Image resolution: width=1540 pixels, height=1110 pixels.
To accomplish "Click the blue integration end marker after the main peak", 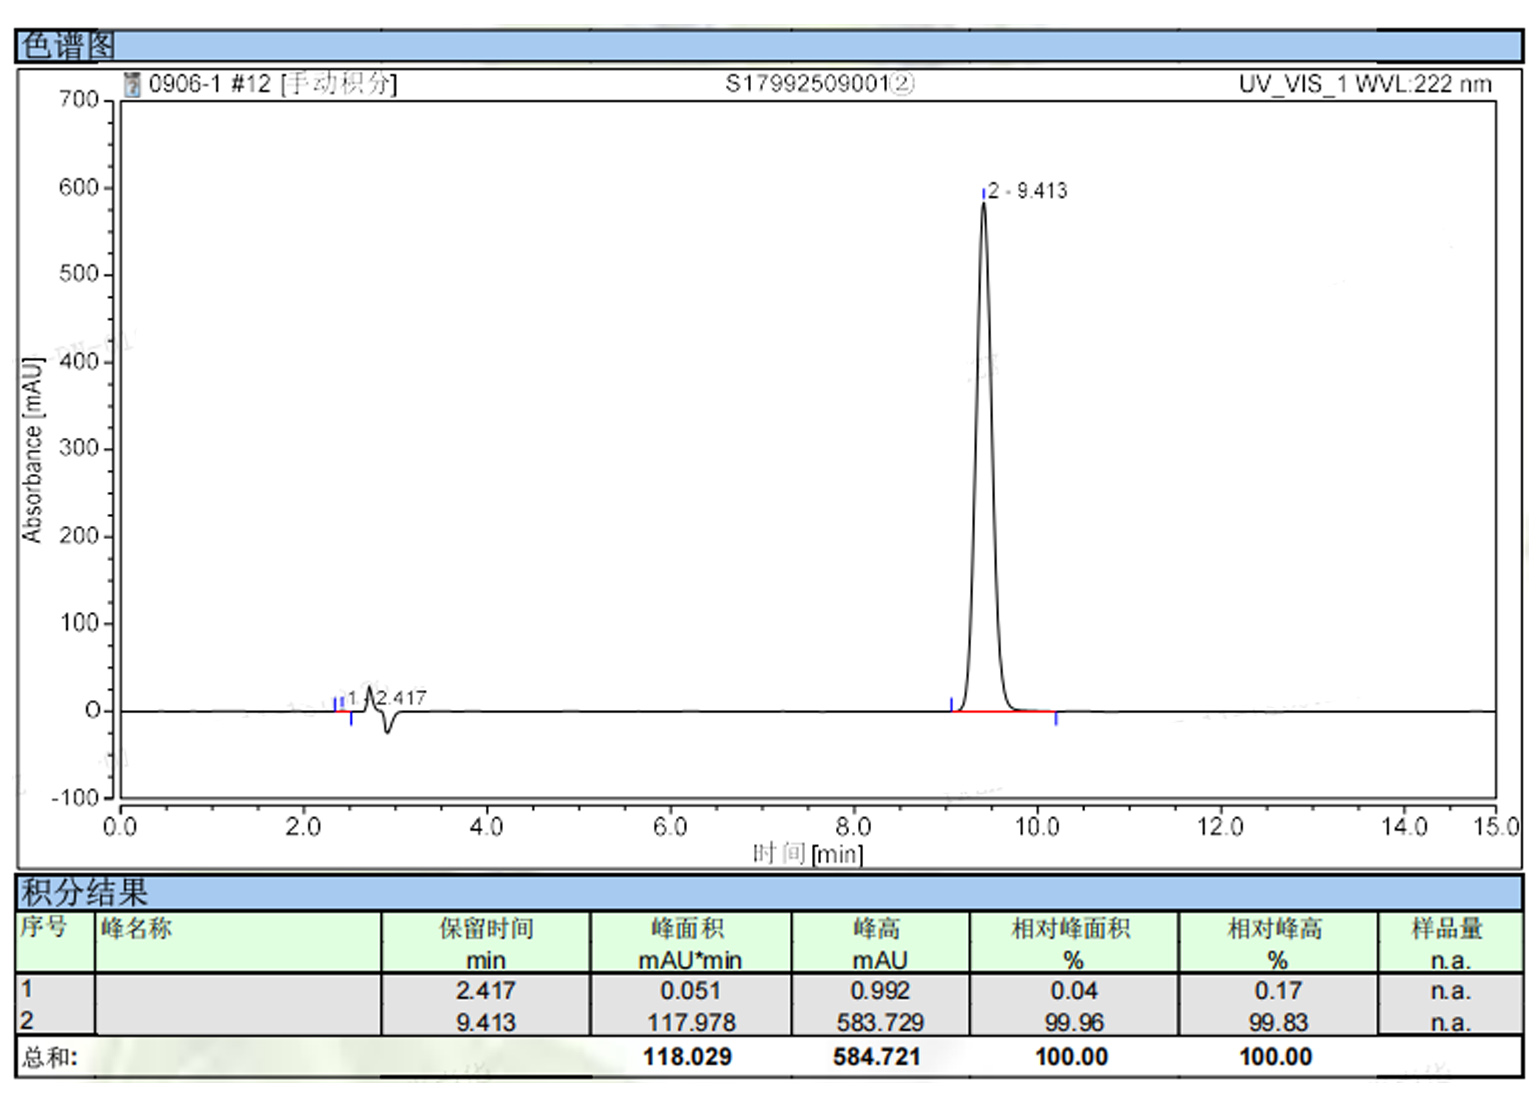I will click(x=1056, y=718).
